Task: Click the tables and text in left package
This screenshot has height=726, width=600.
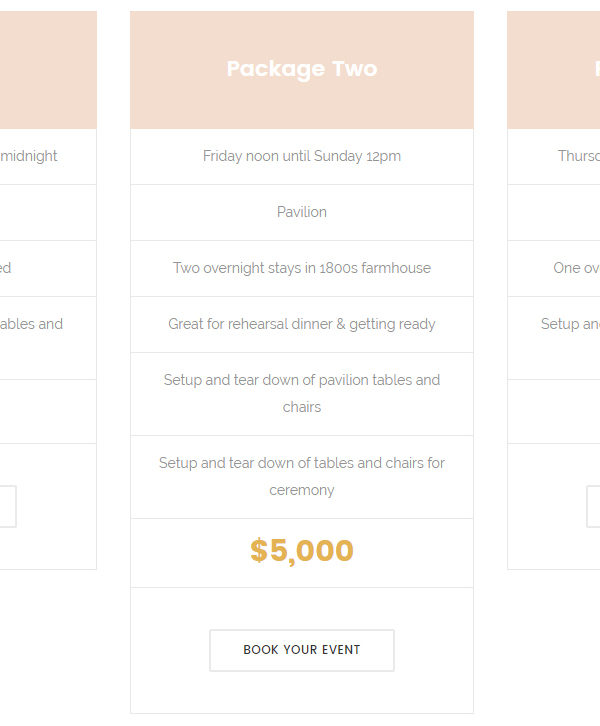Action: (31, 324)
